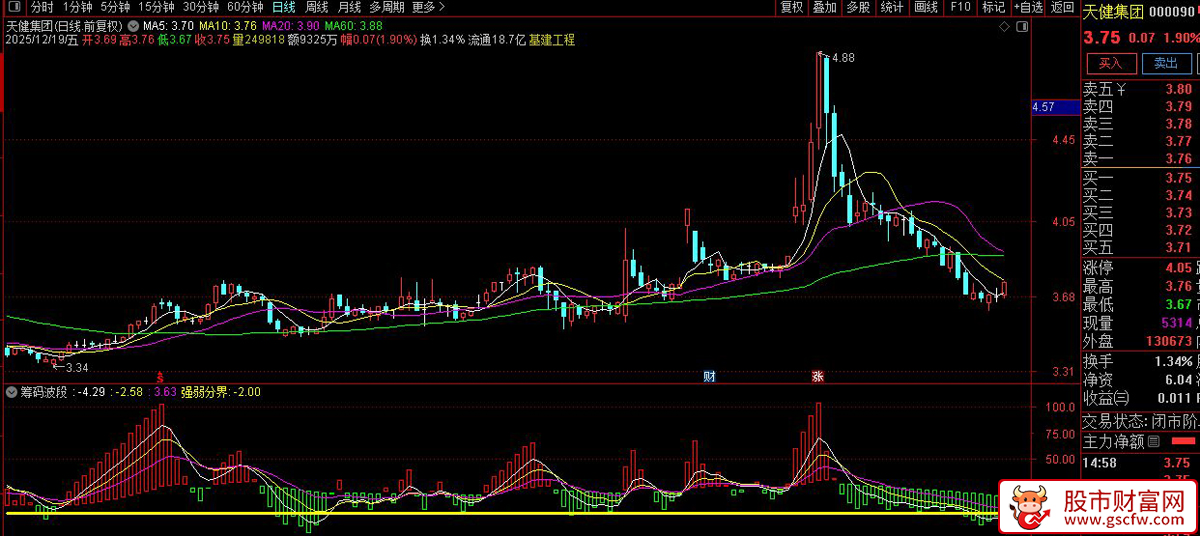The image size is (1200, 536).
Task: Open the F10 company info
Action: point(960,7)
